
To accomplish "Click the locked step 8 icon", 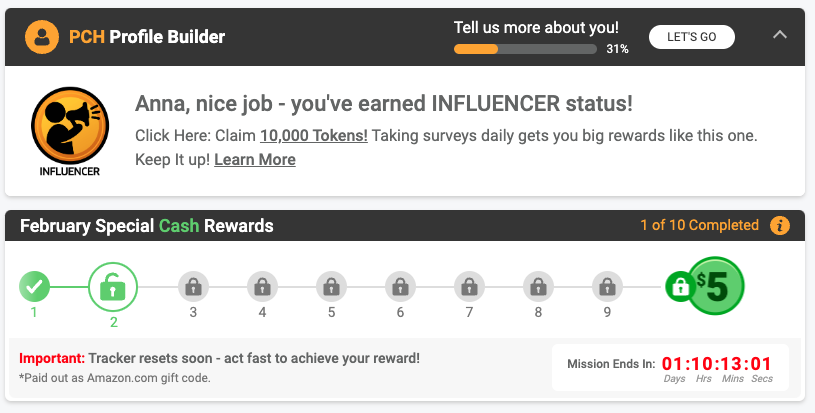I will [538, 287].
